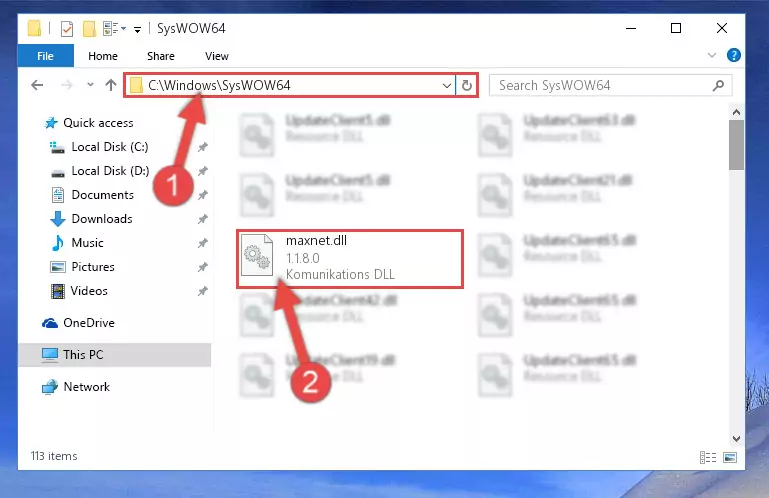
Task: Click the maxnet.dll file name
Action: pos(316,240)
